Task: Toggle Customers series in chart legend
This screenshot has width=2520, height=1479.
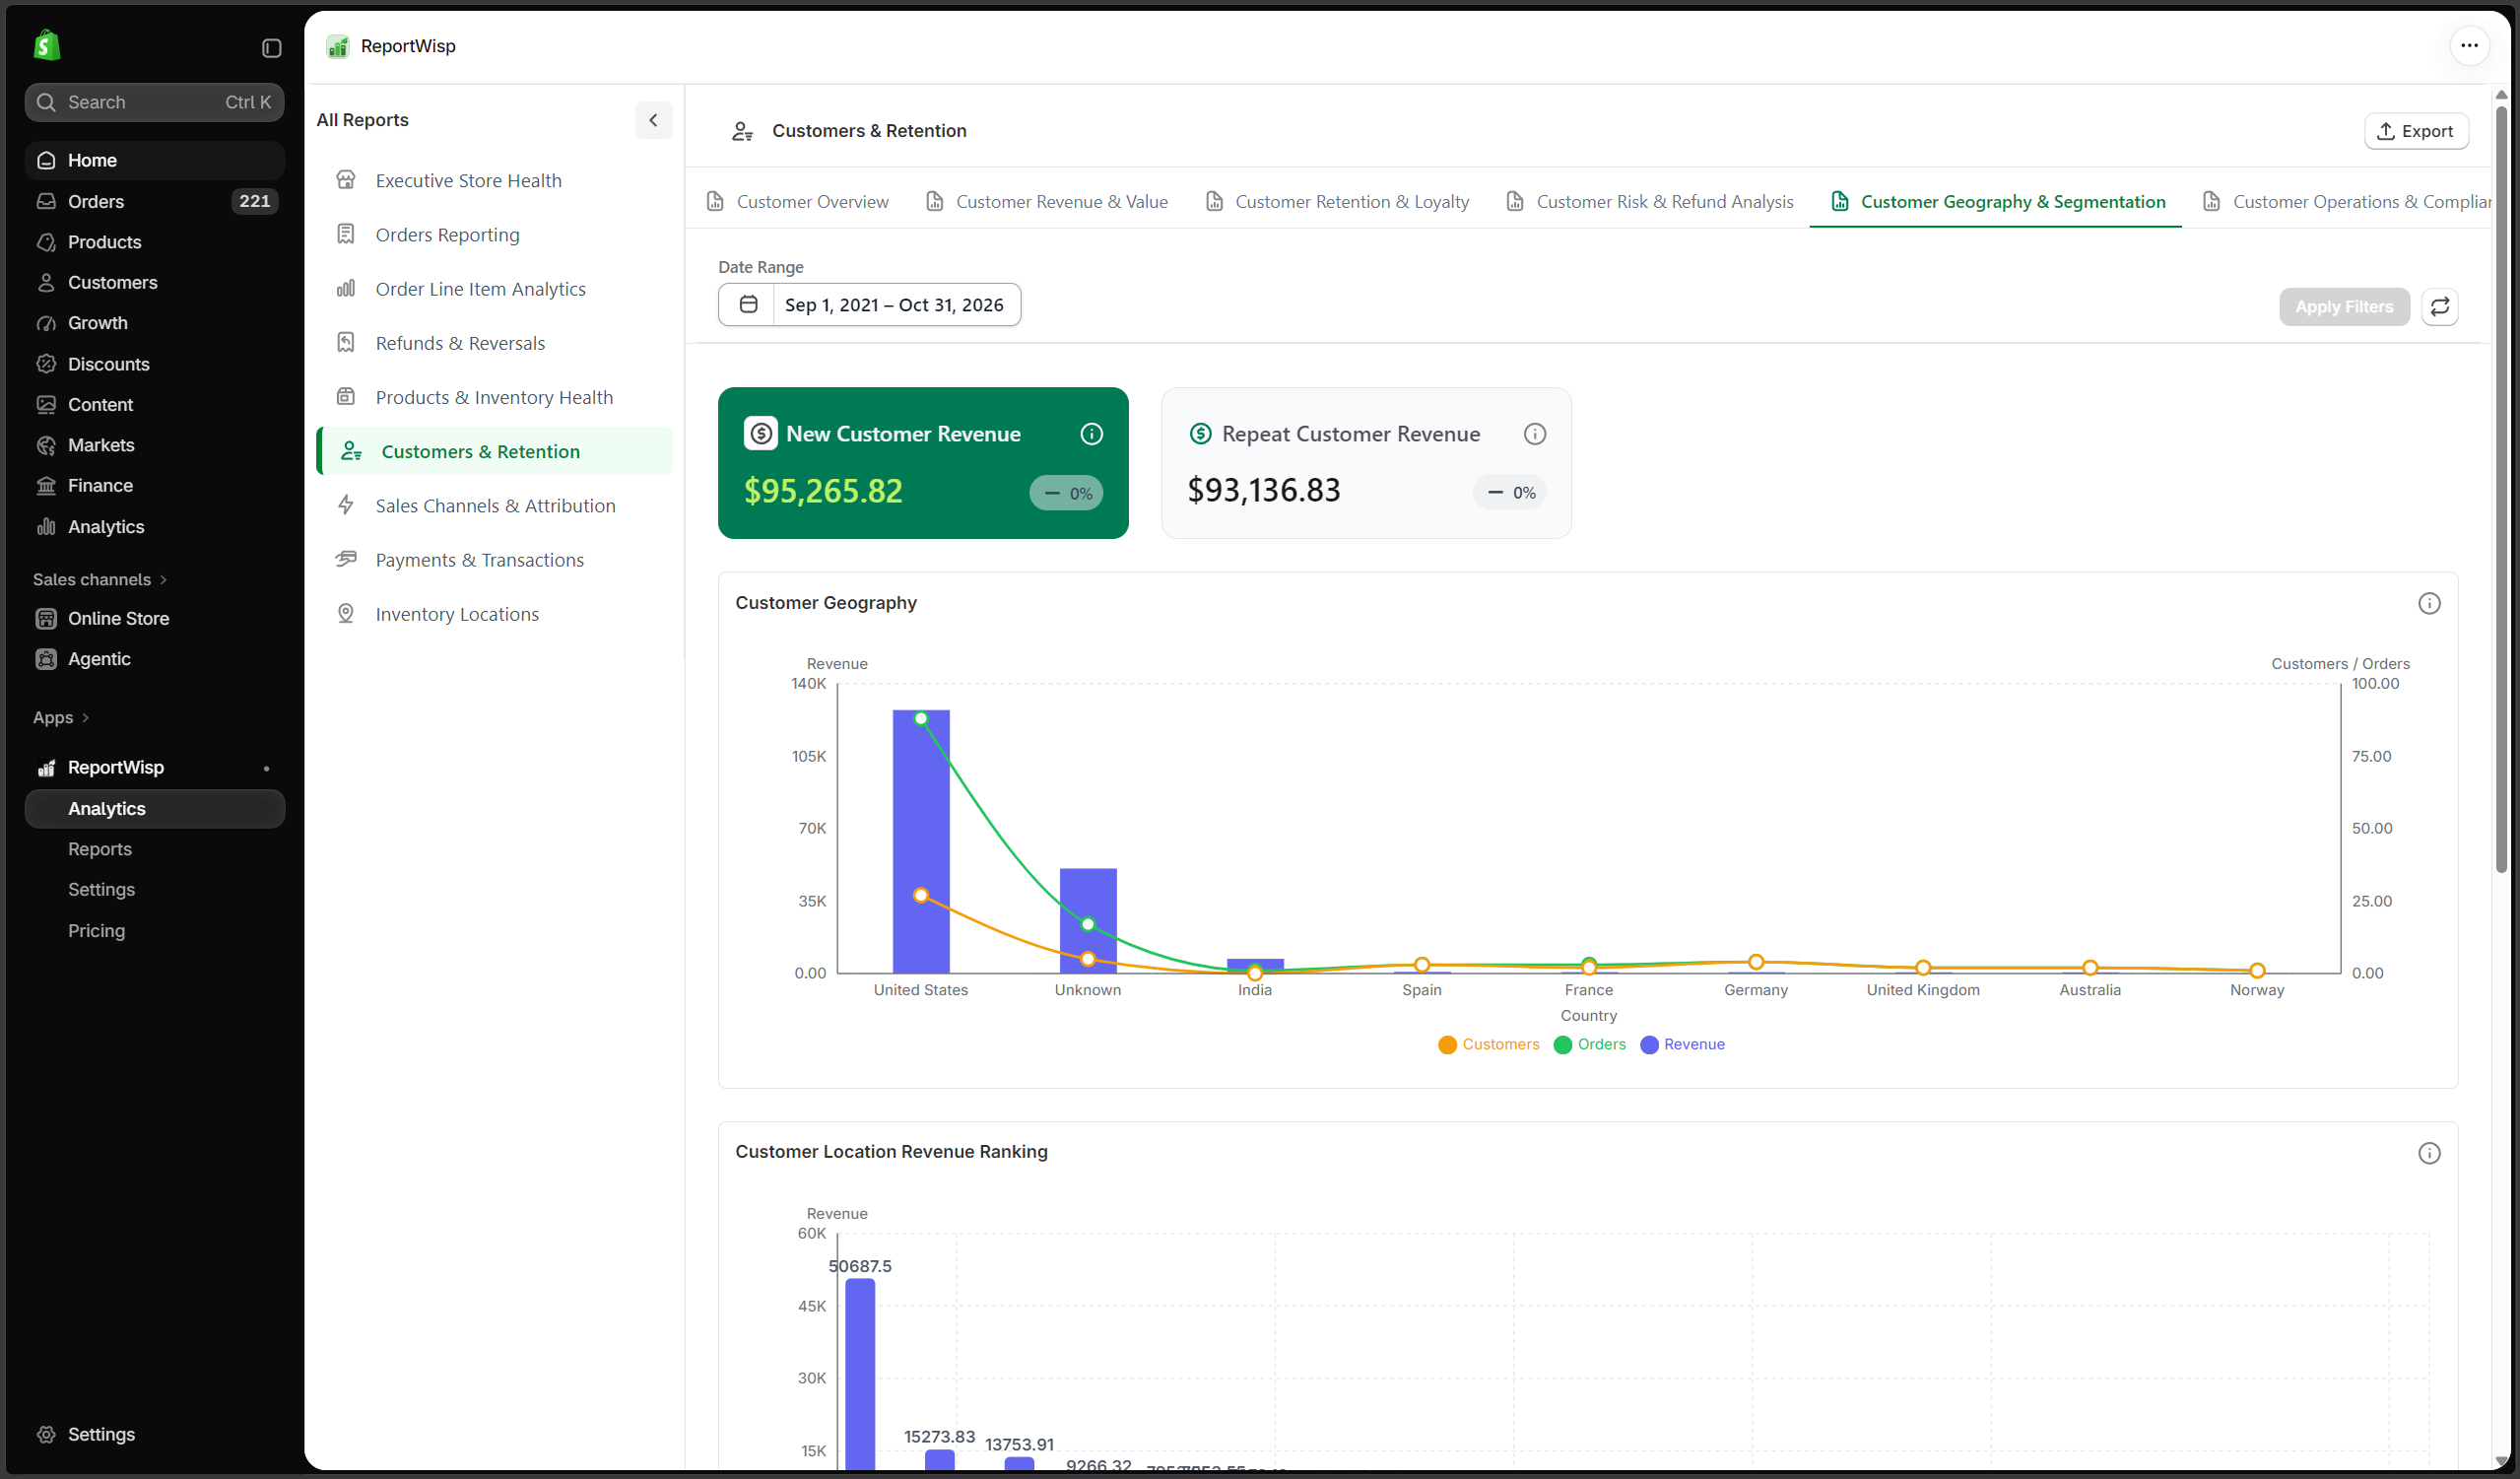Action: pos(1488,1044)
